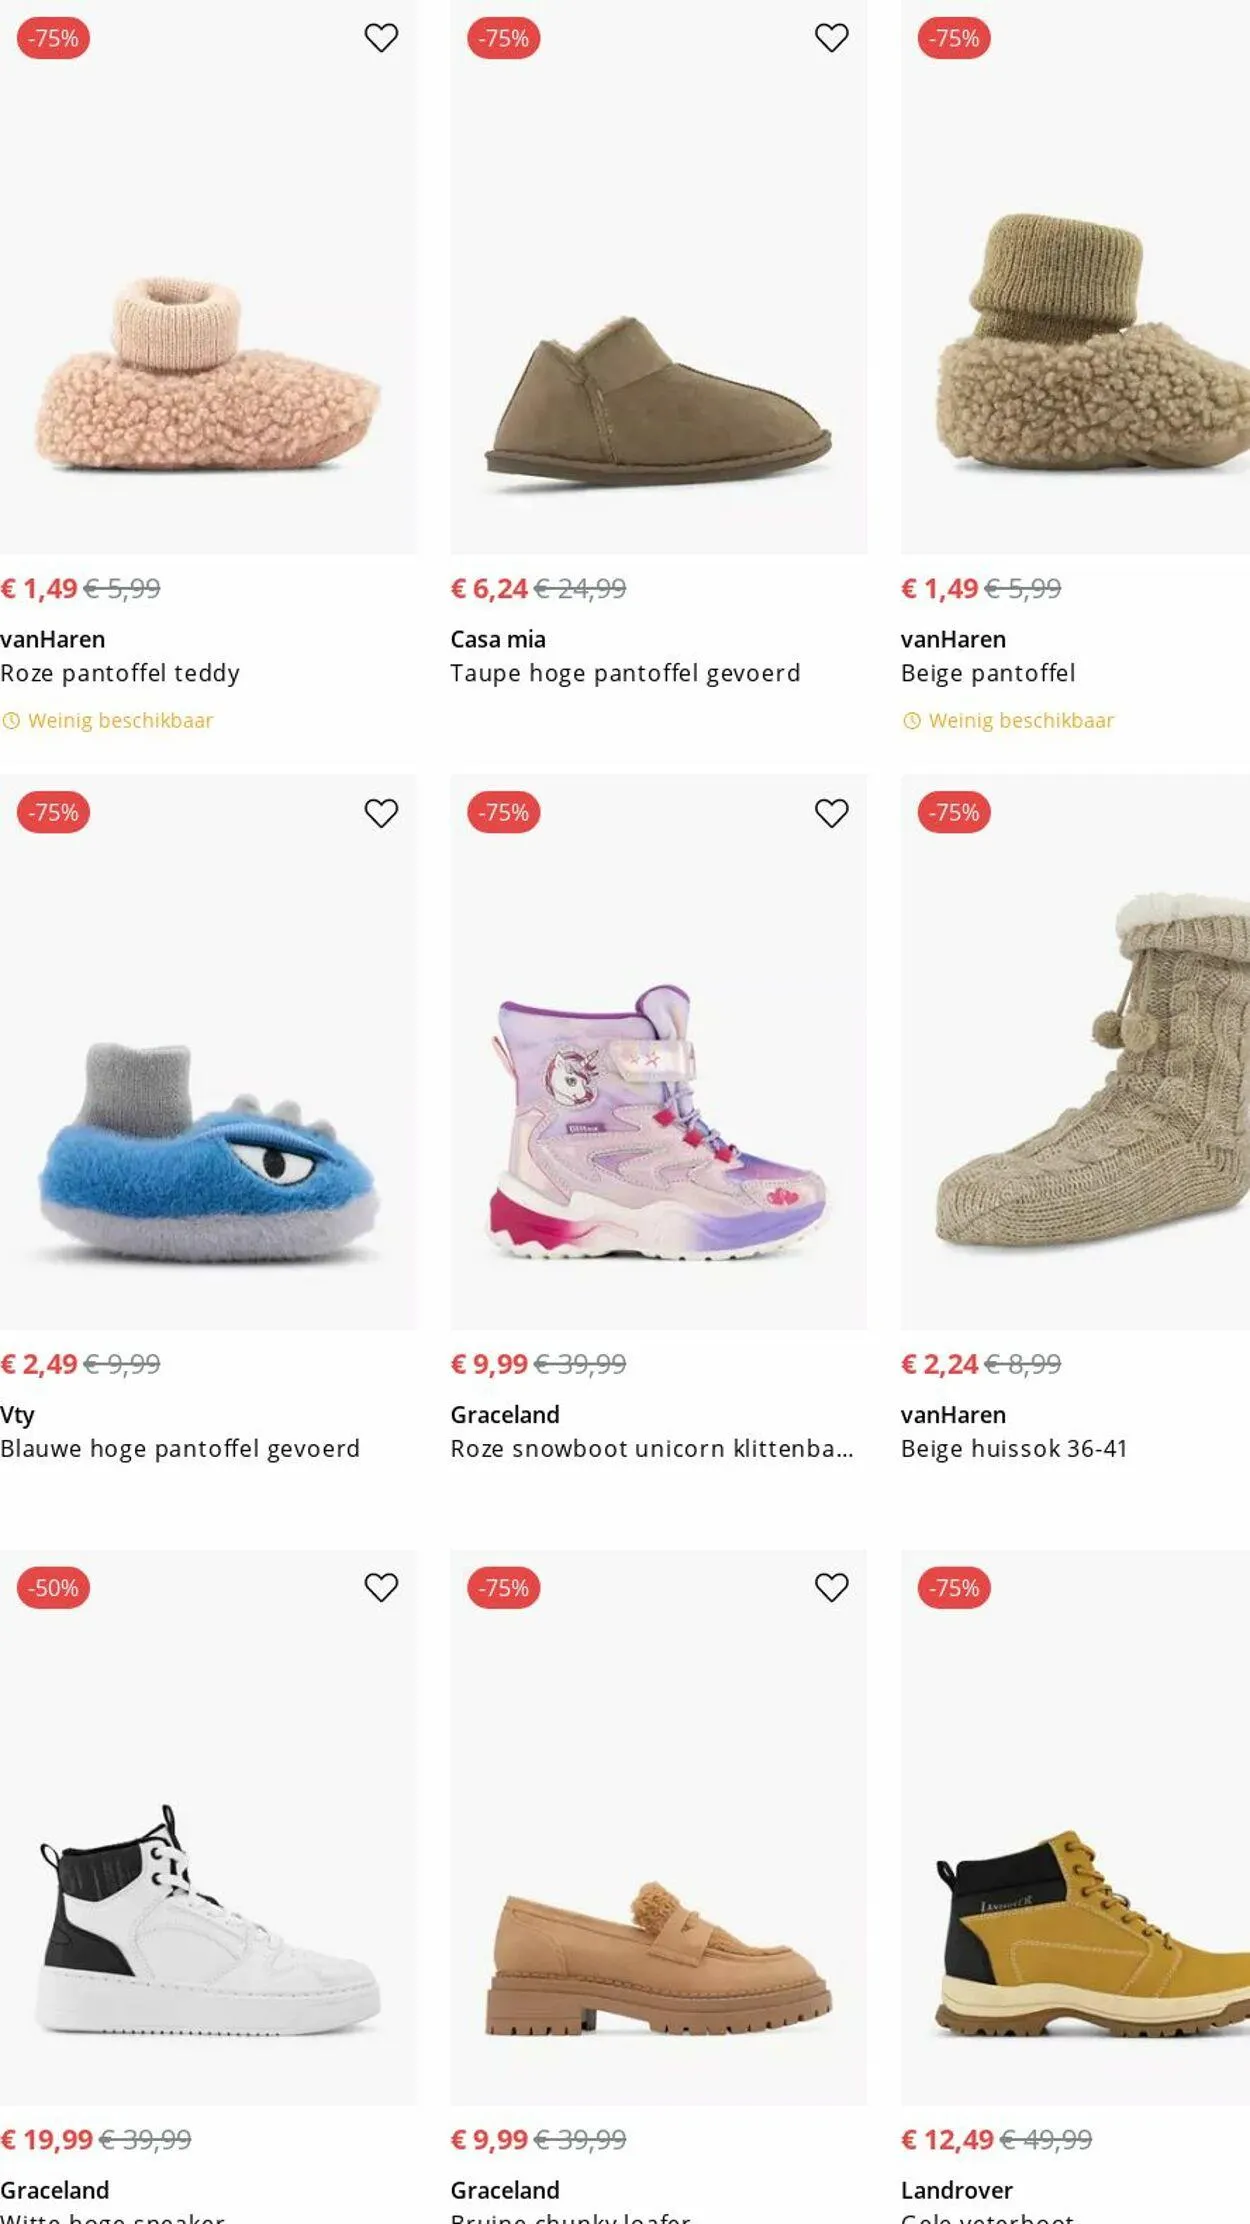Image resolution: width=1250 pixels, height=2224 pixels.
Task: Click heart on the brown chunky loafer
Action: [x=831, y=1587]
